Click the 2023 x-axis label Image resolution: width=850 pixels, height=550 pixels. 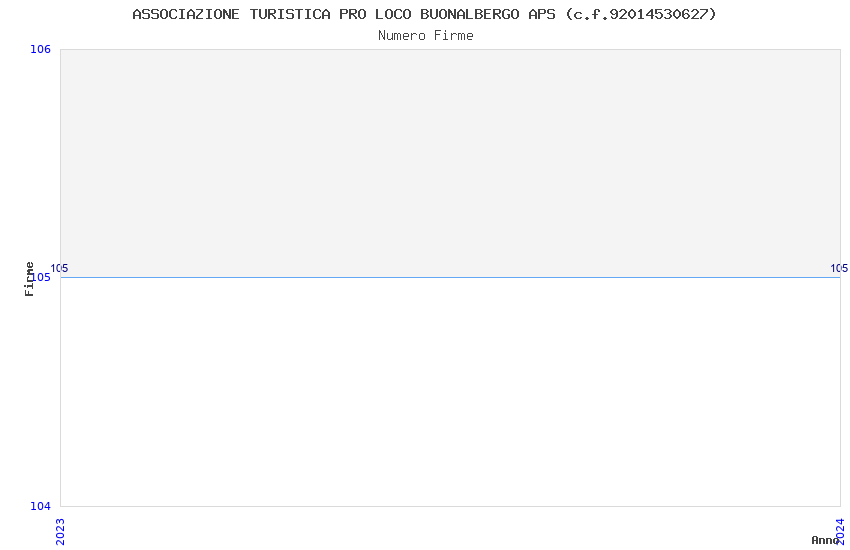click(x=60, y=532)
